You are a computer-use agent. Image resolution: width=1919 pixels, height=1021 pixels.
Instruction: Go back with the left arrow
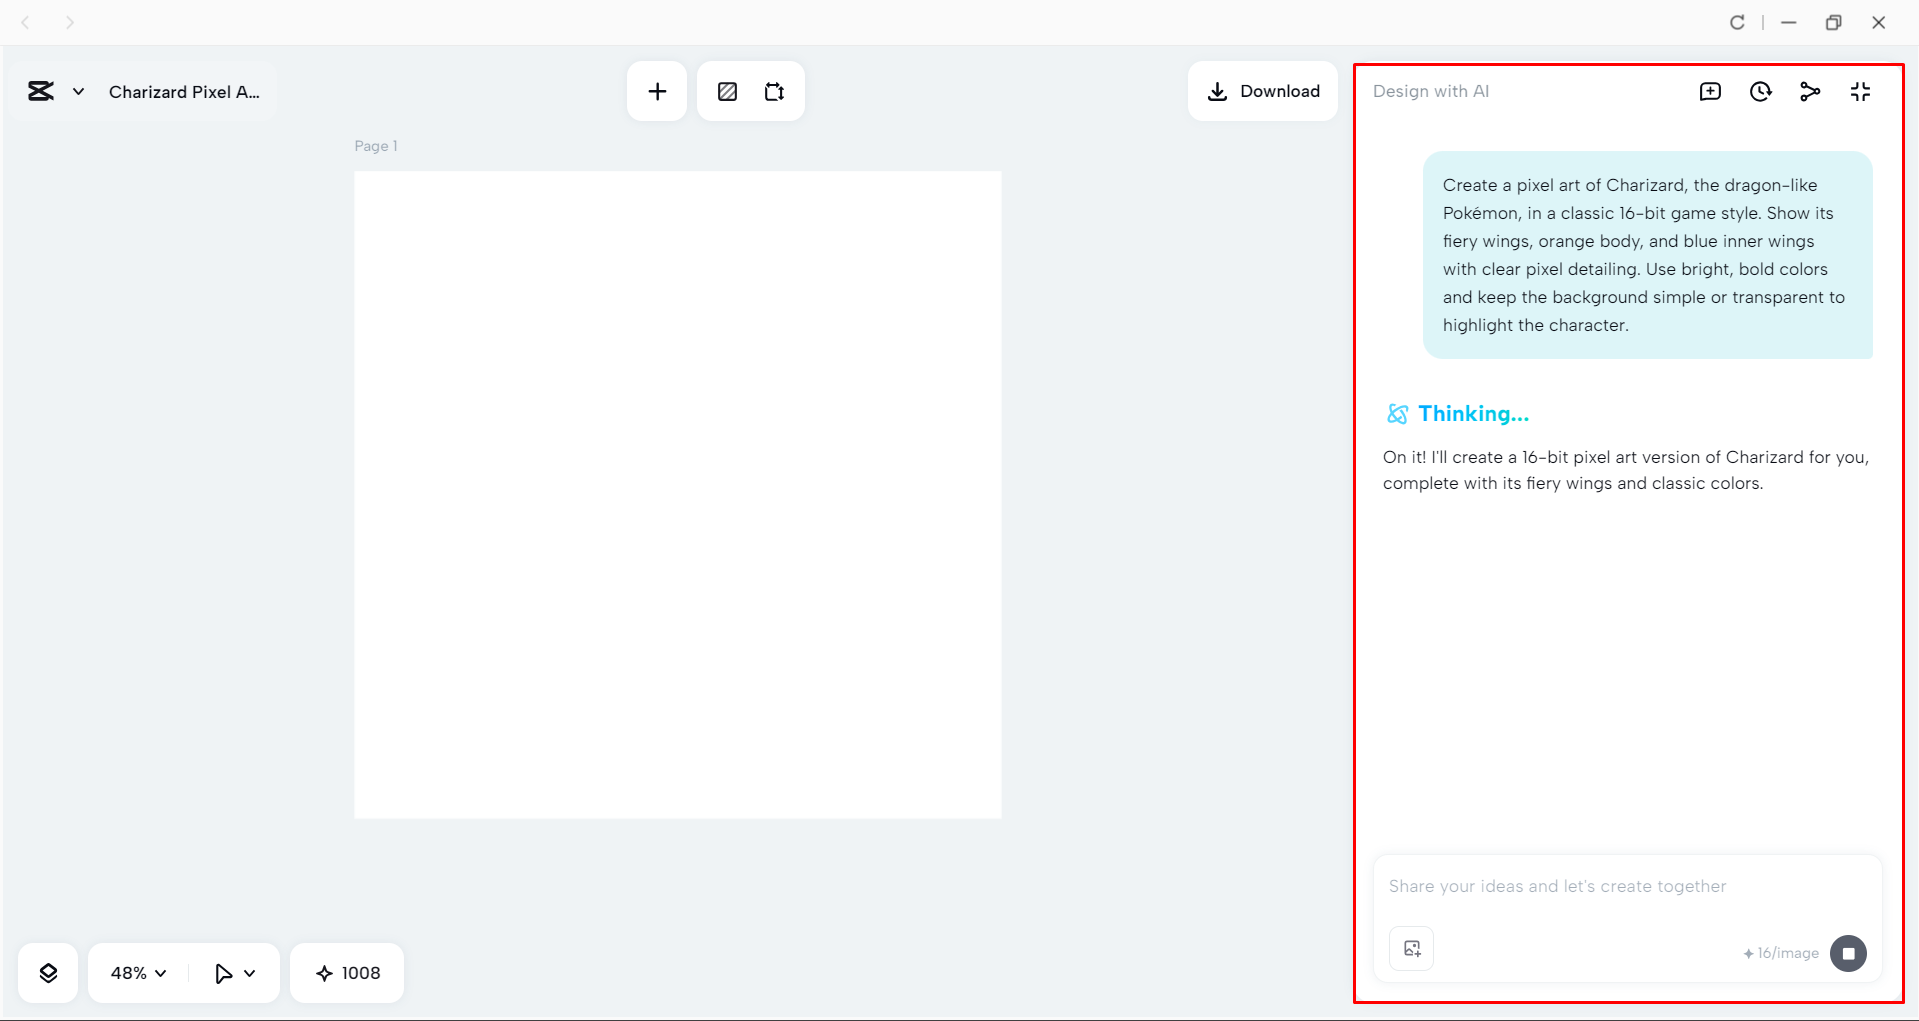tap(26, 22)
